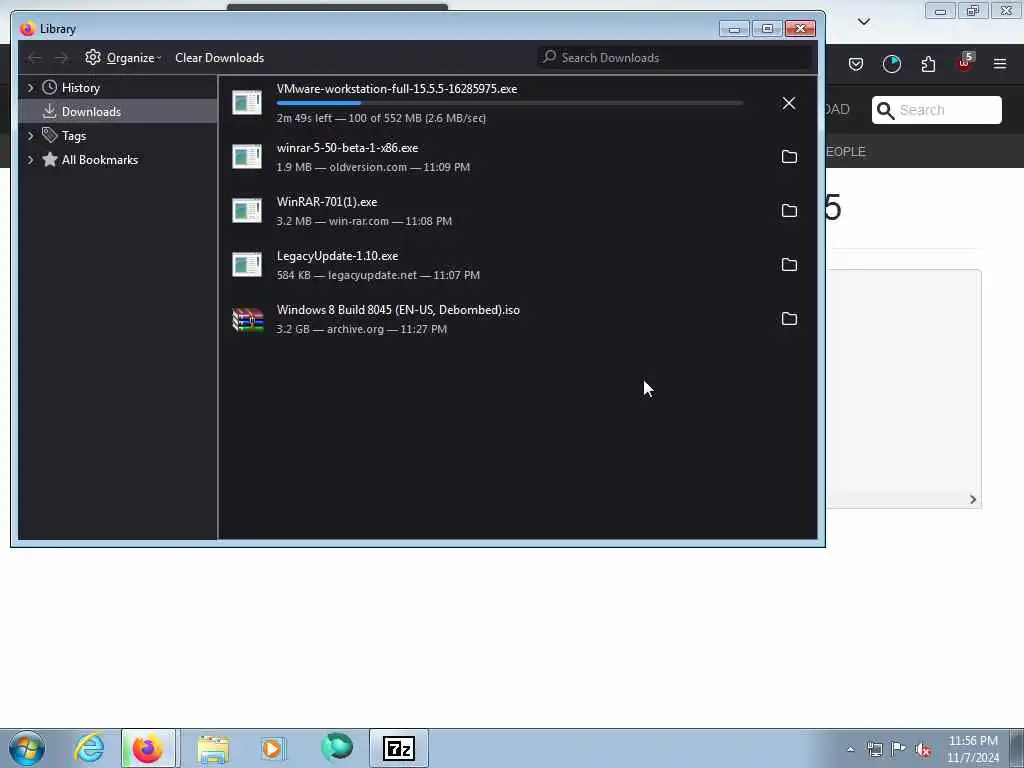Select VMware-workstation-full-15.5.5-16285975.exe file name
This screenshot has height=768, width=1024.
click(x=396, y=89)
